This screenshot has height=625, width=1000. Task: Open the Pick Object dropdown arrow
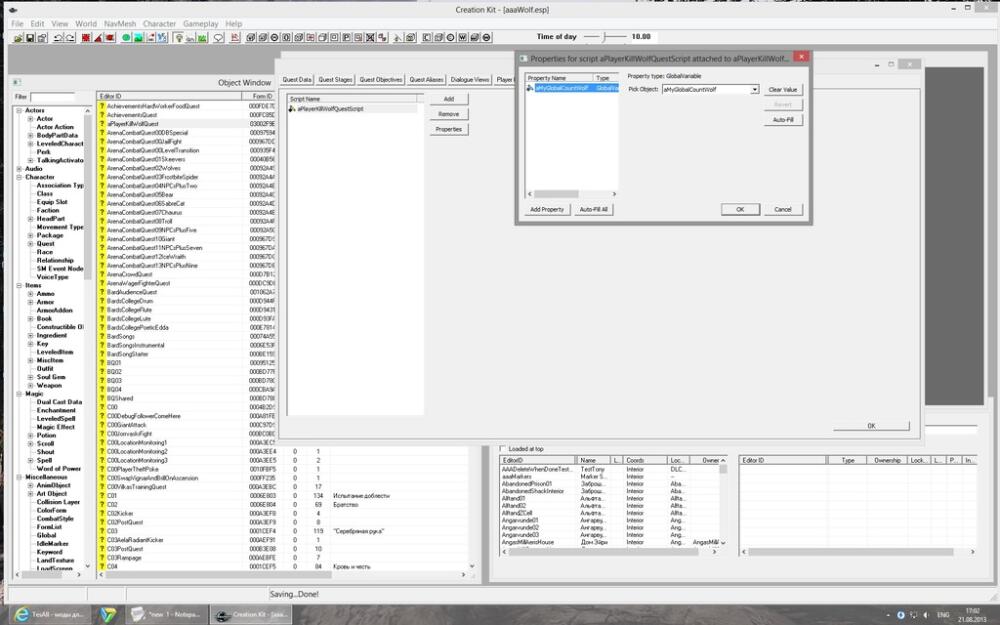[x=754, y=89]
